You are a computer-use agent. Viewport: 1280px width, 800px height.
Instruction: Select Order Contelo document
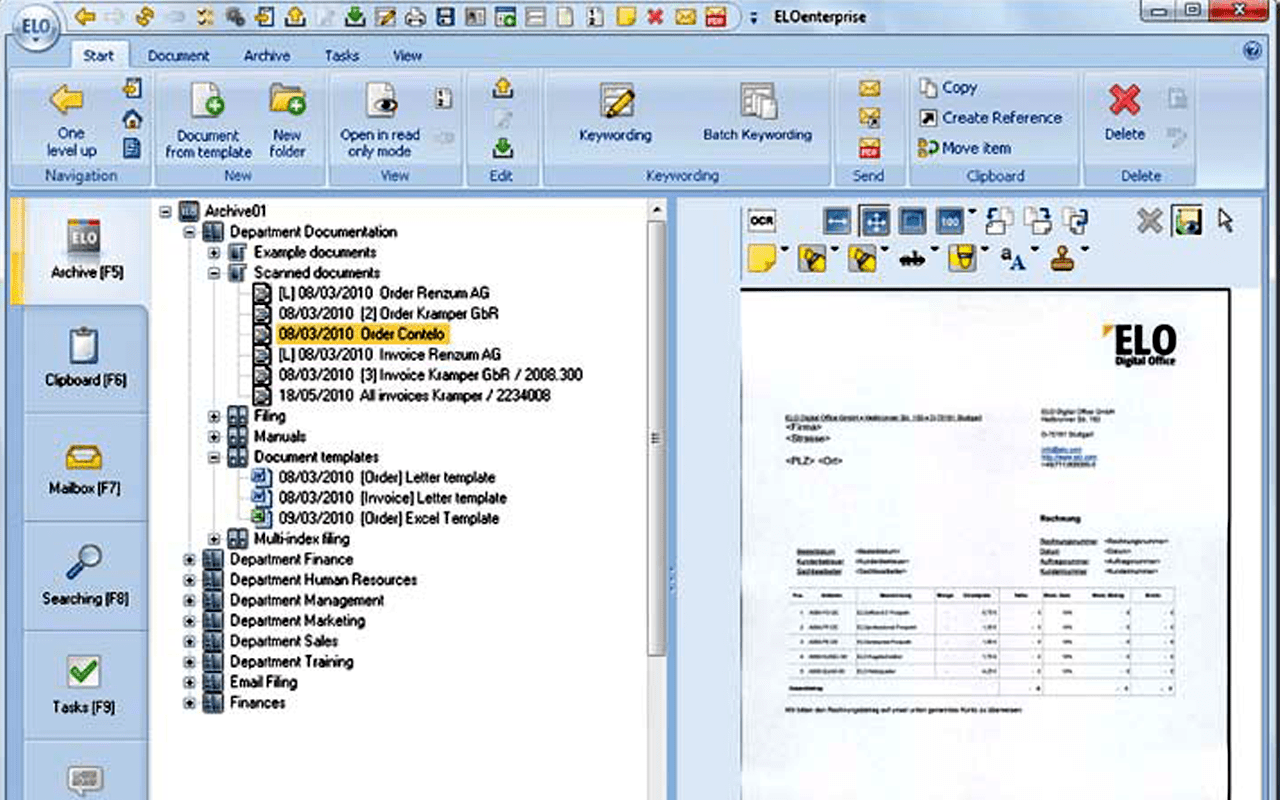point(361,334)
